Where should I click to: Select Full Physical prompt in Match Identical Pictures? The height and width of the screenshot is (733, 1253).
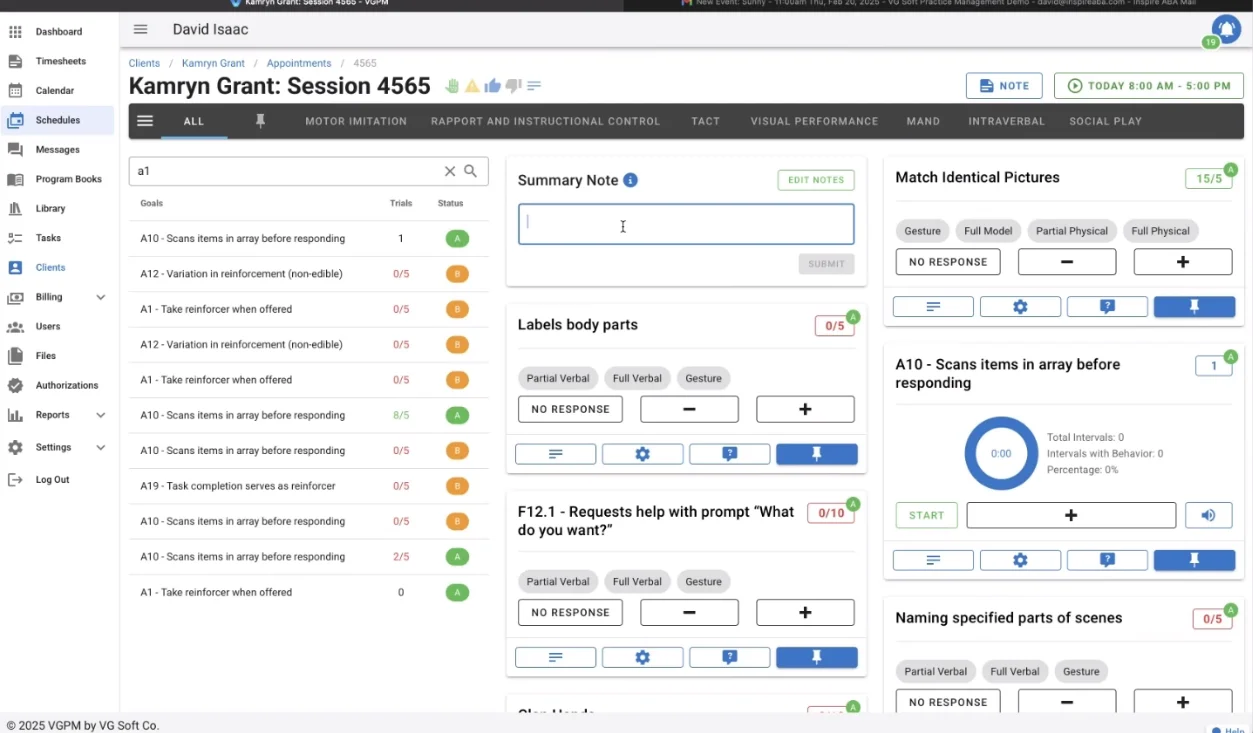coord(1160,231)
